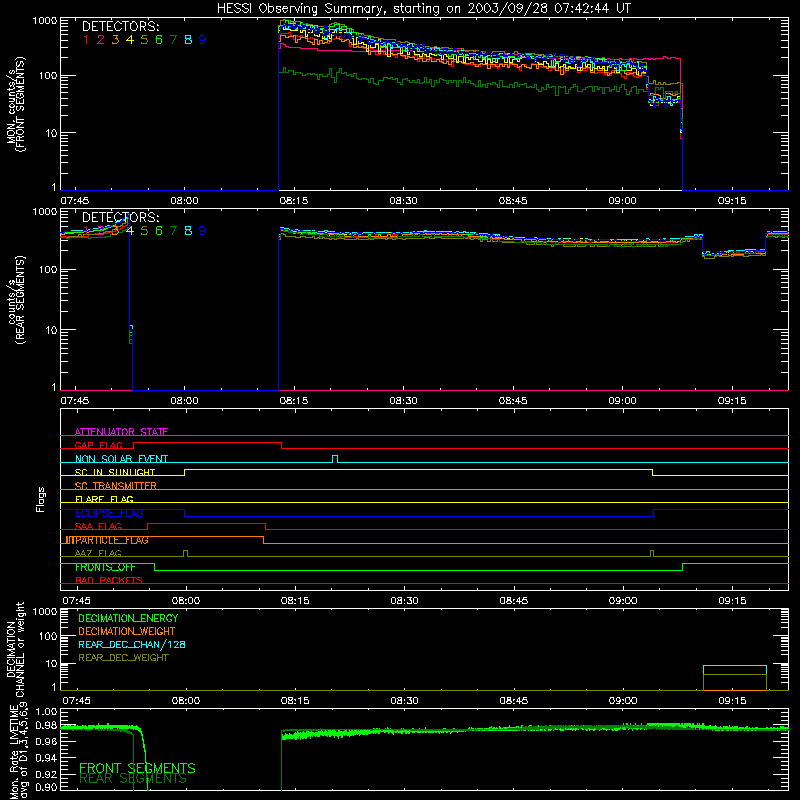
Task: Select the DETECTORS: label in the front segments plot
Action: pos(120,27)
